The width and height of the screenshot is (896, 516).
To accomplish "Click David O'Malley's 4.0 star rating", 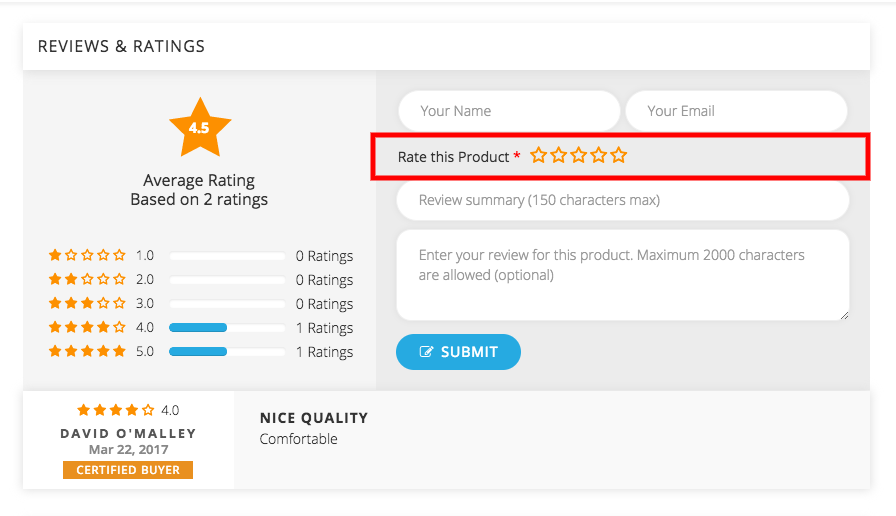I will [116, 410].
